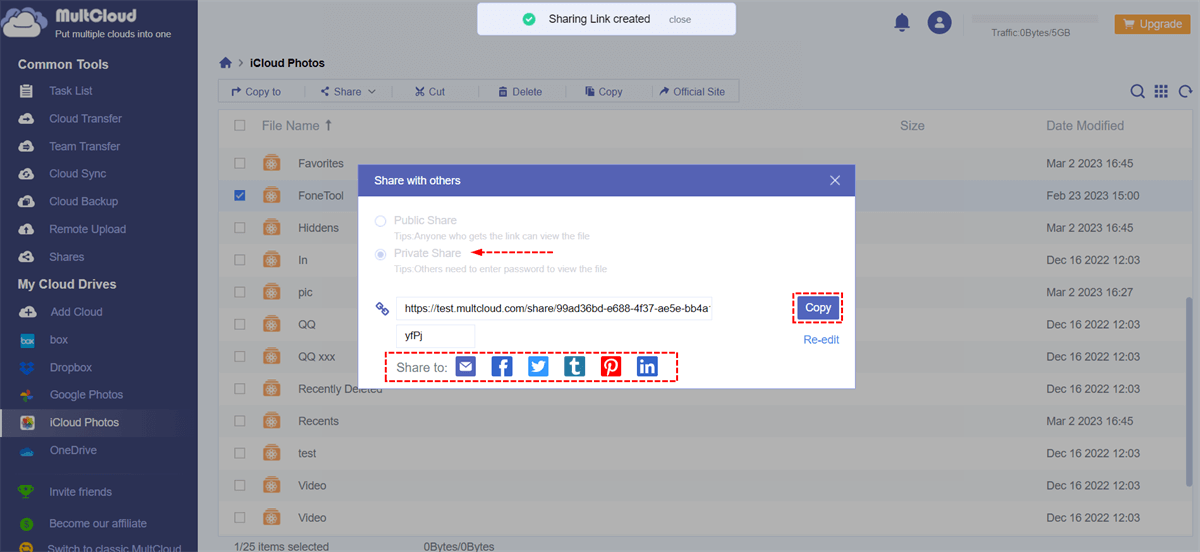This screenshot has height=552, width=1200.
Task: Open Cloud Transfer tool
Action: 85,119
